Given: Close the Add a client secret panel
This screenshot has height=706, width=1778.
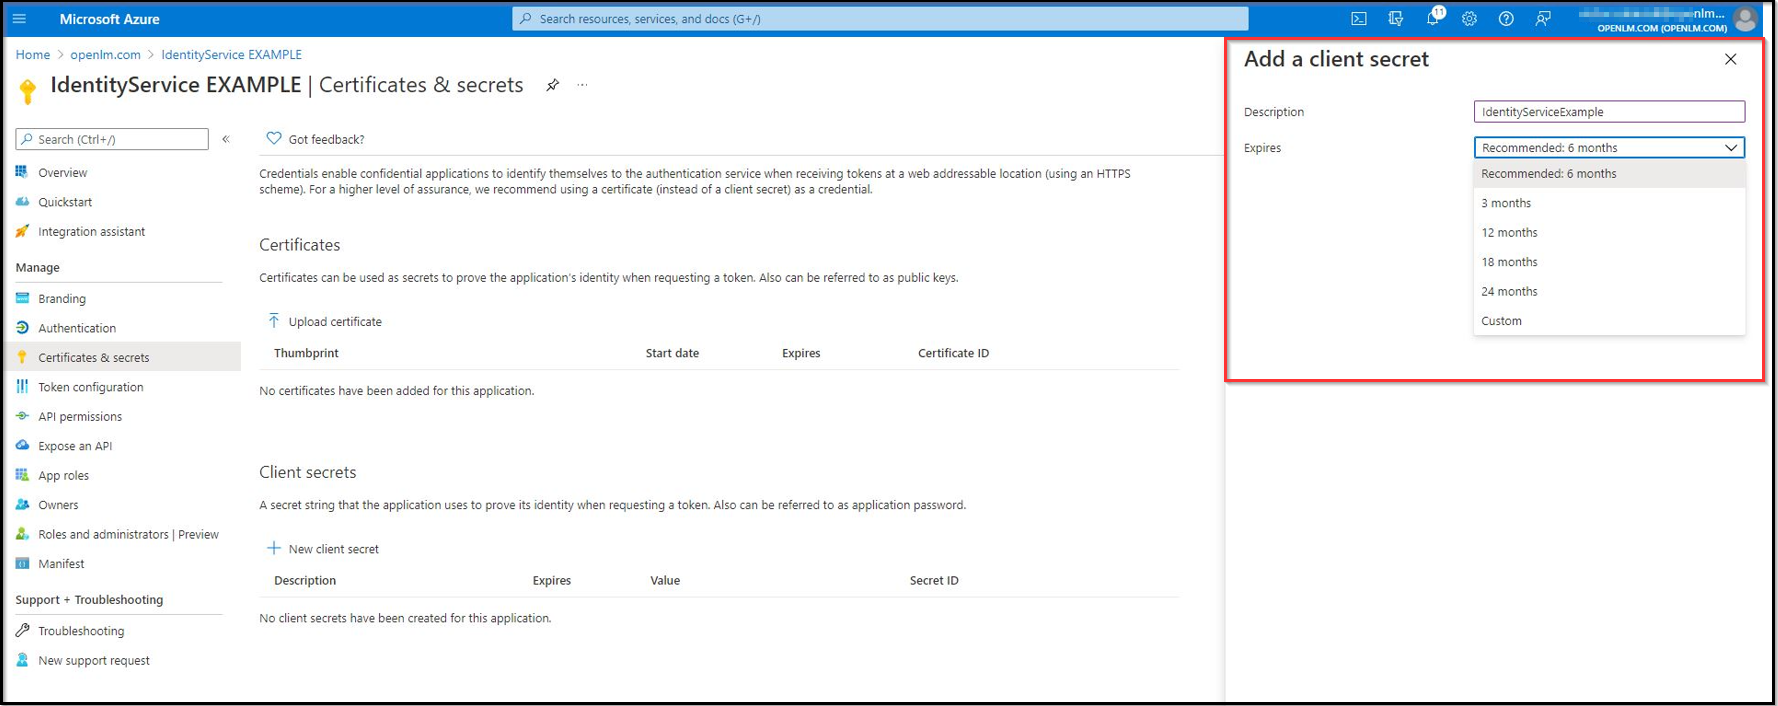Looking at the screenshot, I should (1730, 60).
